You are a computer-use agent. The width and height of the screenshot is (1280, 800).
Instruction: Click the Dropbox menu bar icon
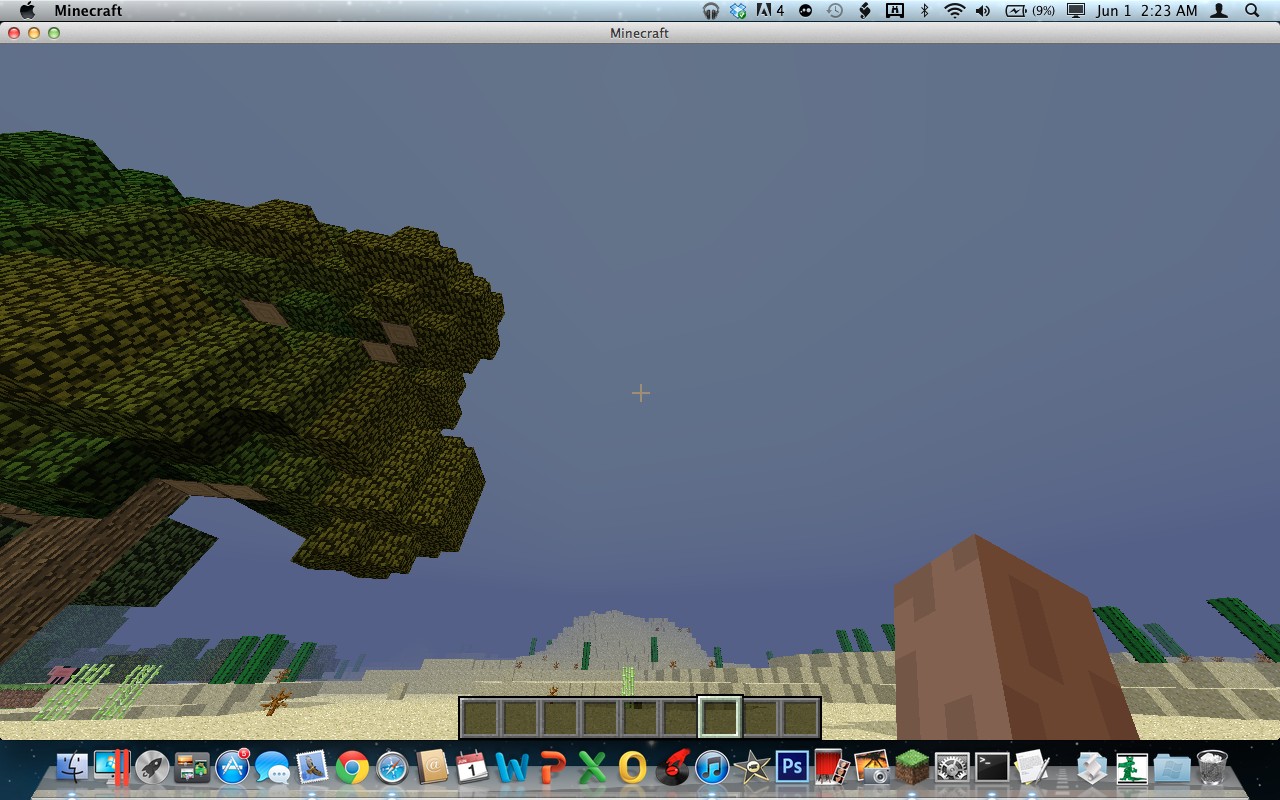[735, 11]
